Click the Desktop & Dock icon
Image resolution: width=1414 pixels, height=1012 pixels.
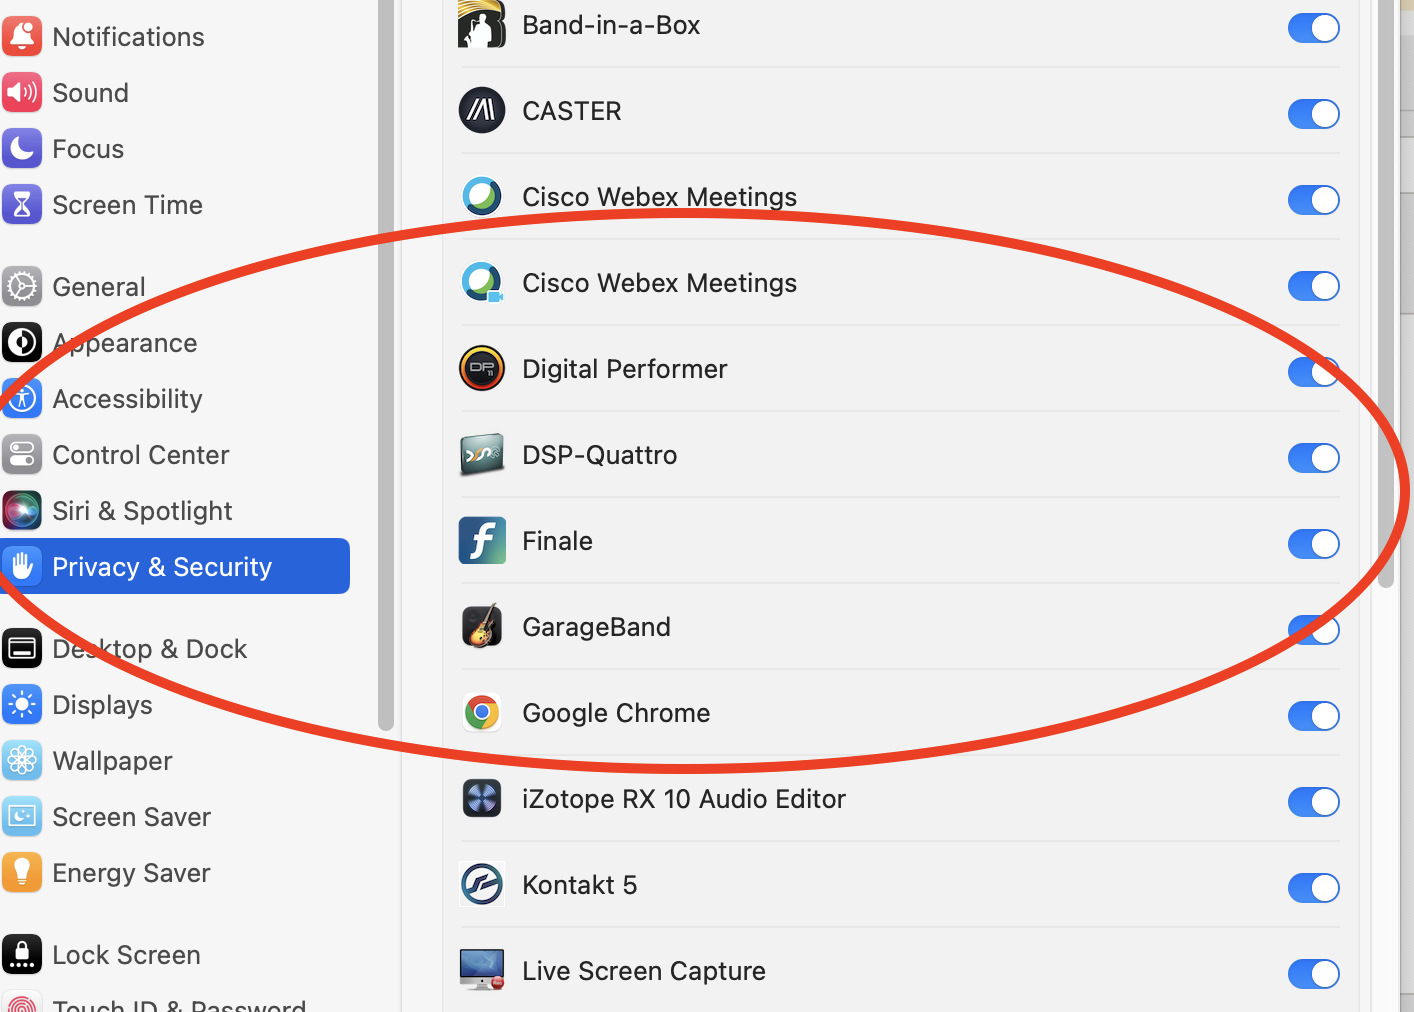click(x=22, y=648)
